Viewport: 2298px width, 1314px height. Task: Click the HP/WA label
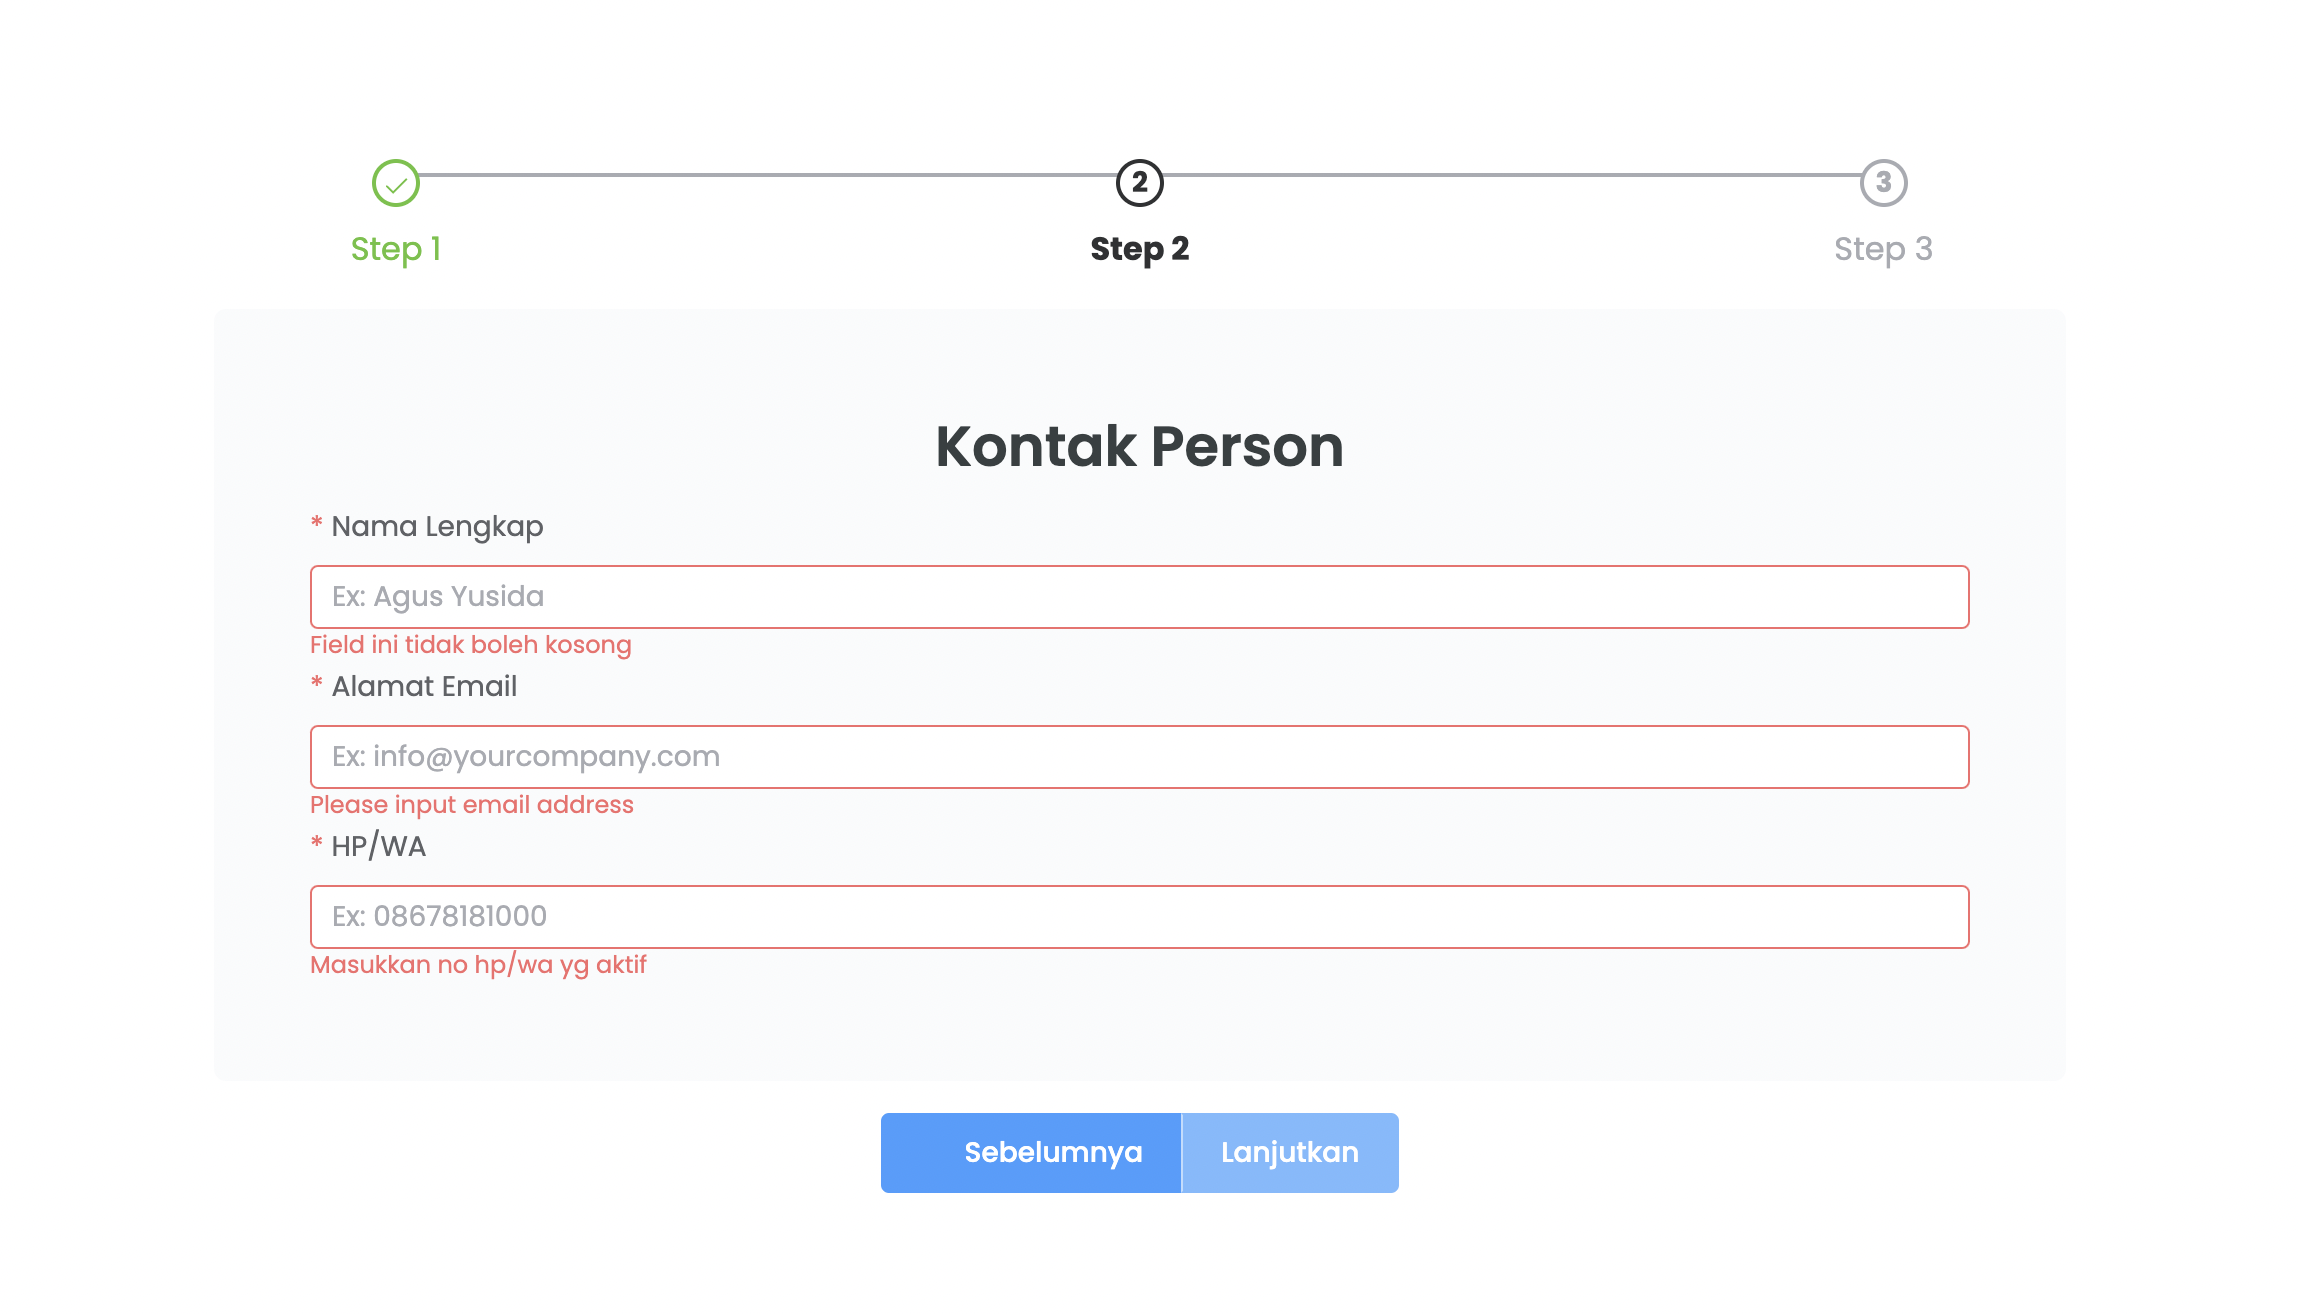pos(378,847)
